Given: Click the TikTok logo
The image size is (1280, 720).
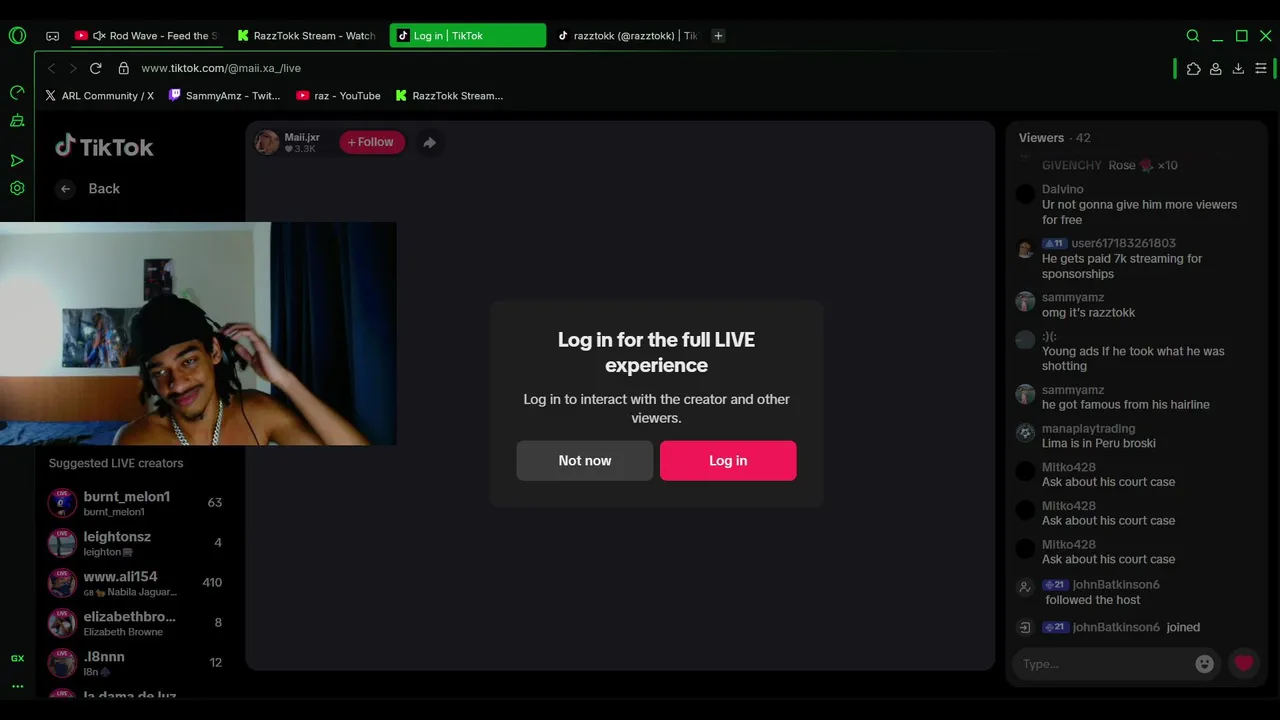Looking at the screenshot, I should (104, 147).
